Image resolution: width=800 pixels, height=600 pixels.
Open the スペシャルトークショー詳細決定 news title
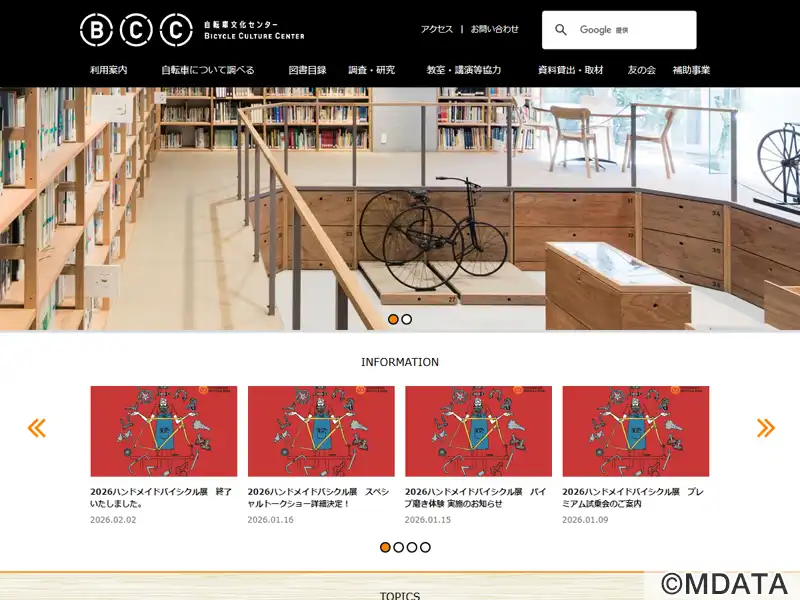tap(318, 497)
